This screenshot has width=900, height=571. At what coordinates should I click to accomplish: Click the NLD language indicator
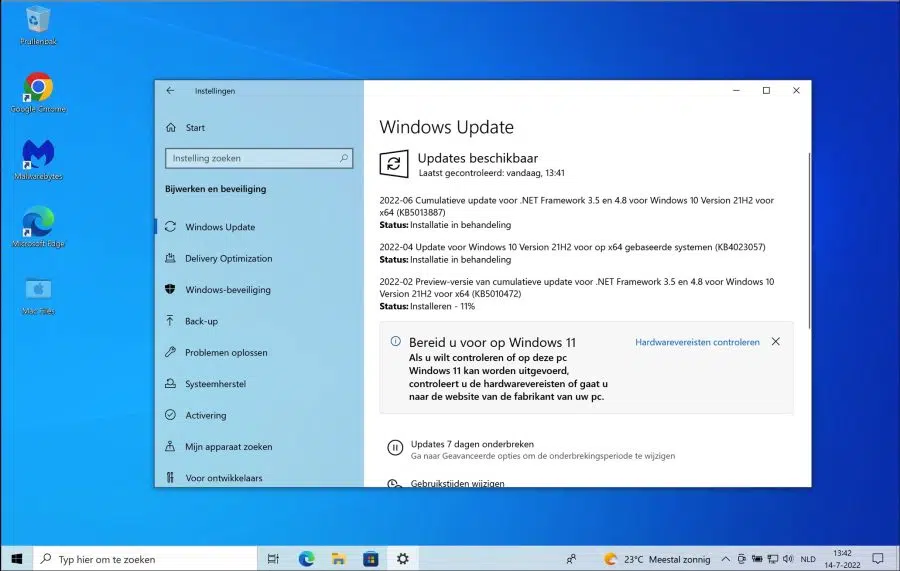coord(808,559)
